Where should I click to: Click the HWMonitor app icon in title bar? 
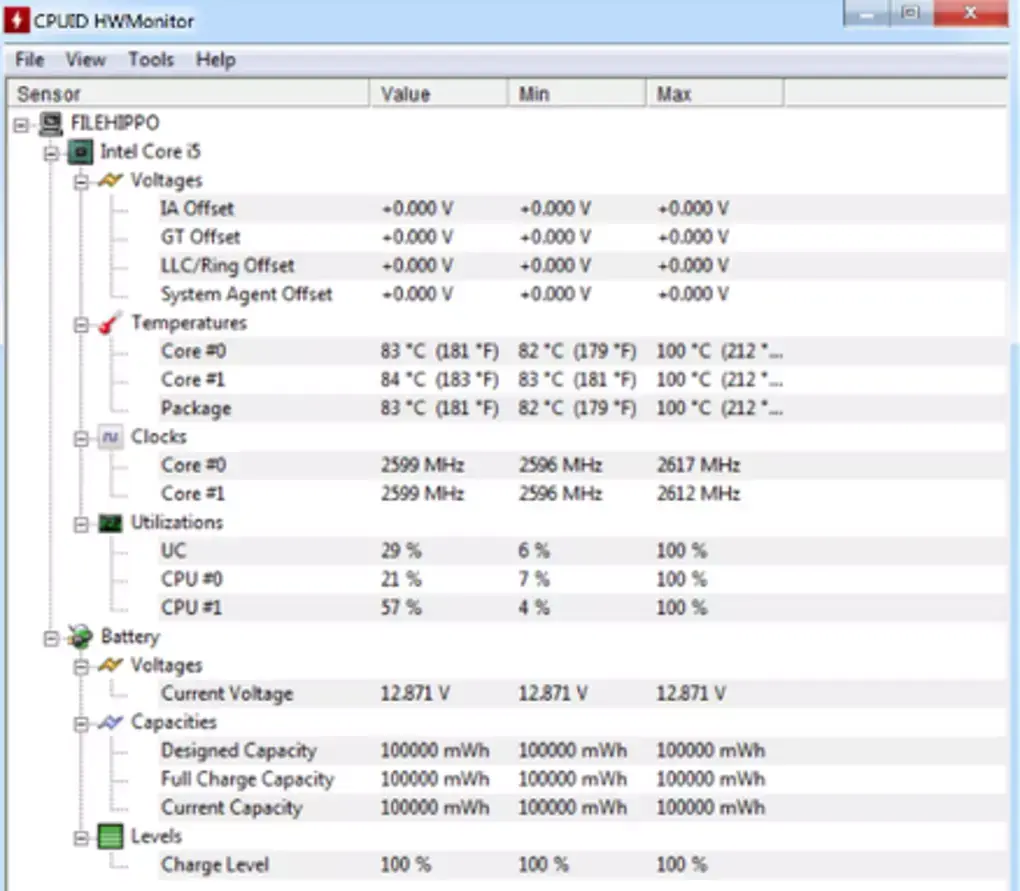click(16, 20)
